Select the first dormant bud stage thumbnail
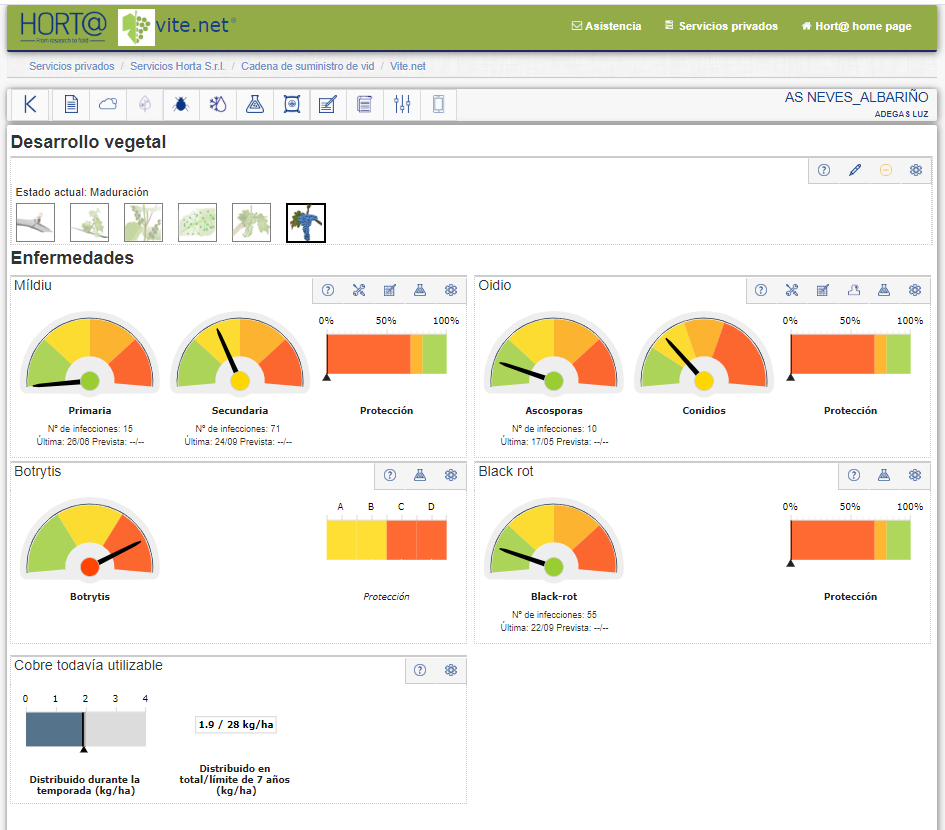945x830 pixels. coord(36,223)
